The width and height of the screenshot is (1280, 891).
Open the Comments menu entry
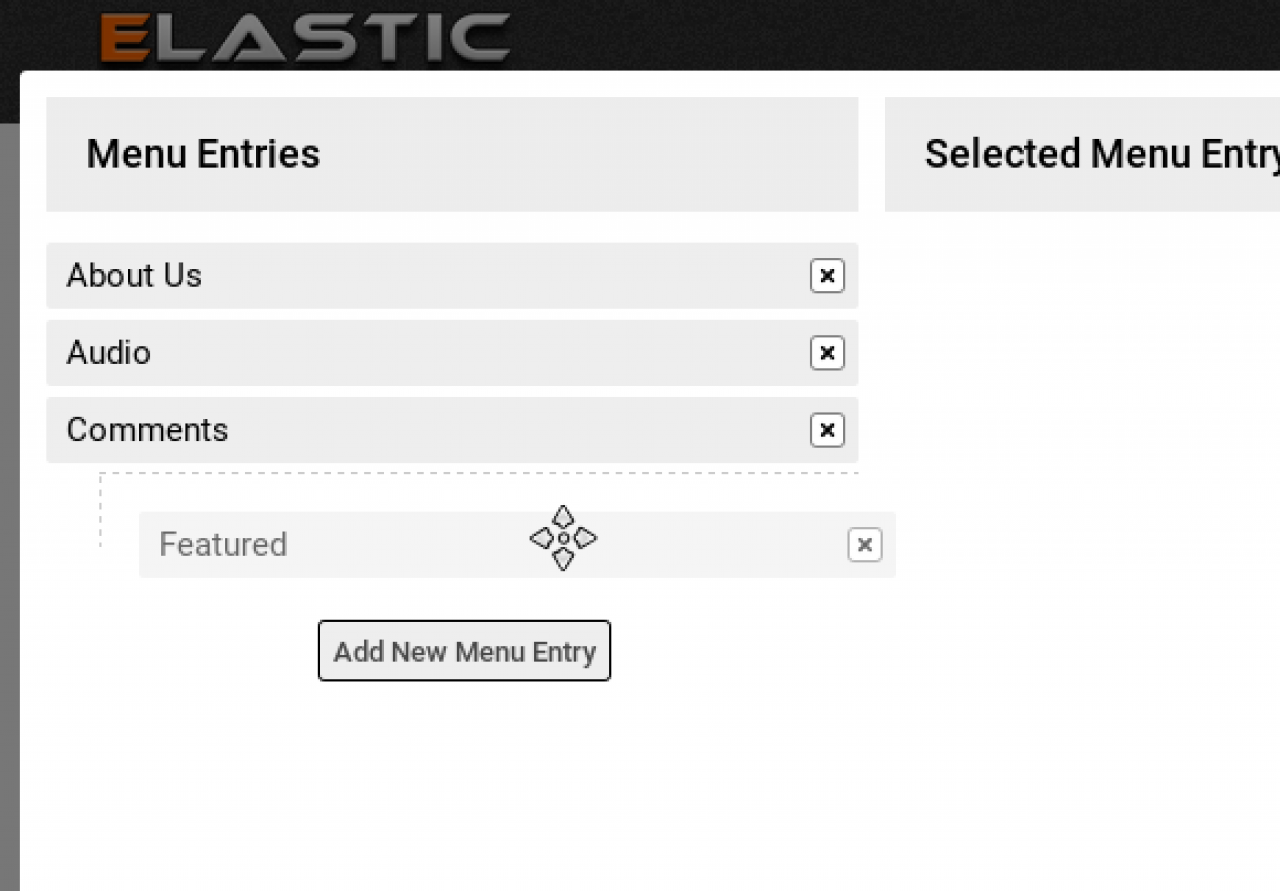tap(148, 430)
